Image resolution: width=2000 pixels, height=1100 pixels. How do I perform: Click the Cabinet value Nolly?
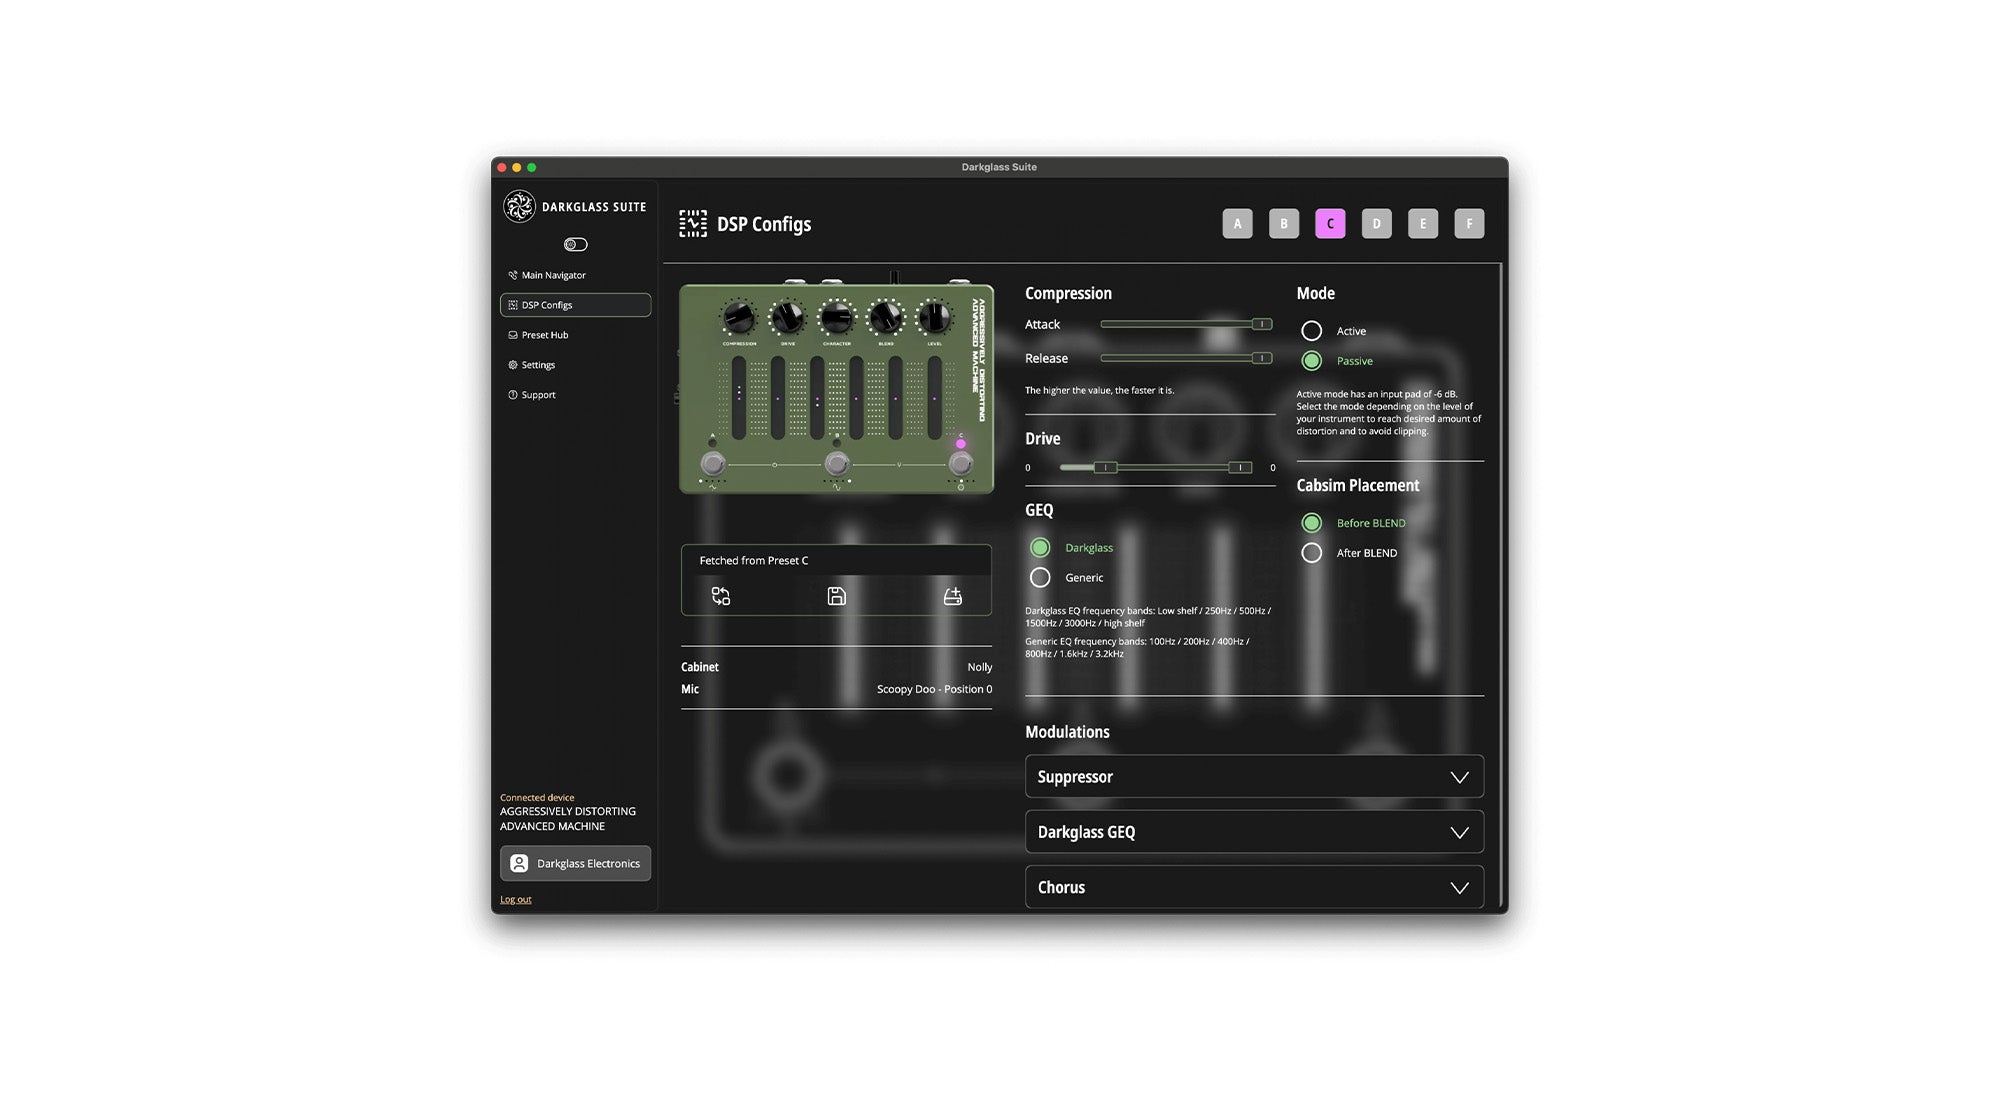pos(979,667)
